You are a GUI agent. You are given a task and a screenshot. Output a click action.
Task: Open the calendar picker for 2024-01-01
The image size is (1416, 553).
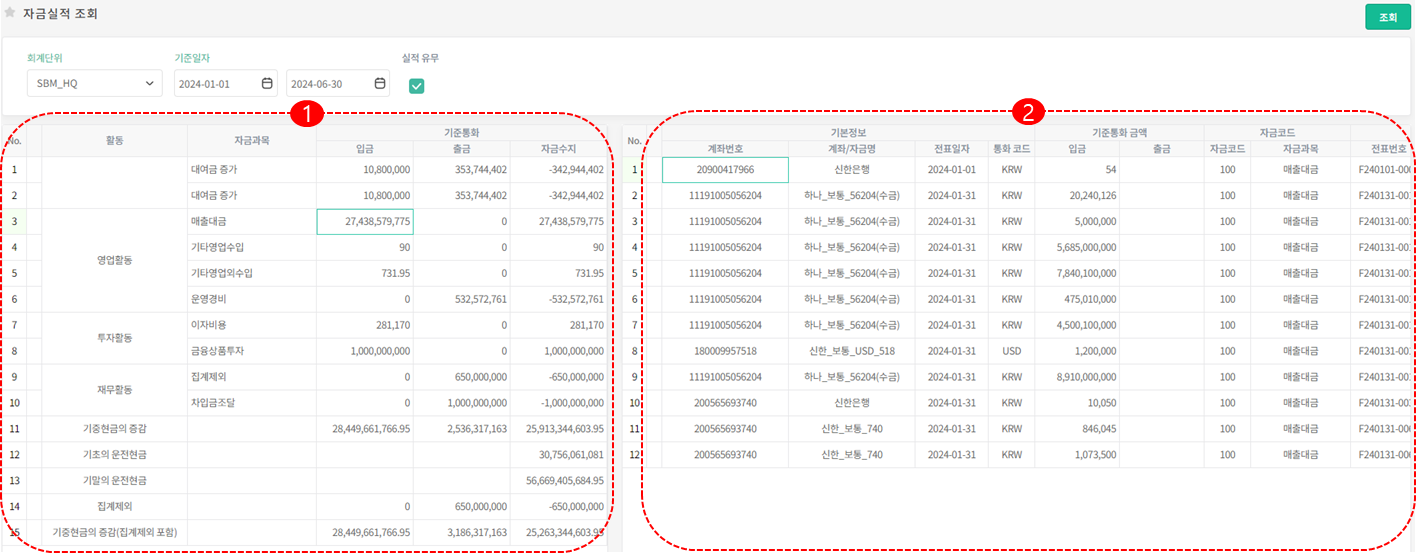267,84
